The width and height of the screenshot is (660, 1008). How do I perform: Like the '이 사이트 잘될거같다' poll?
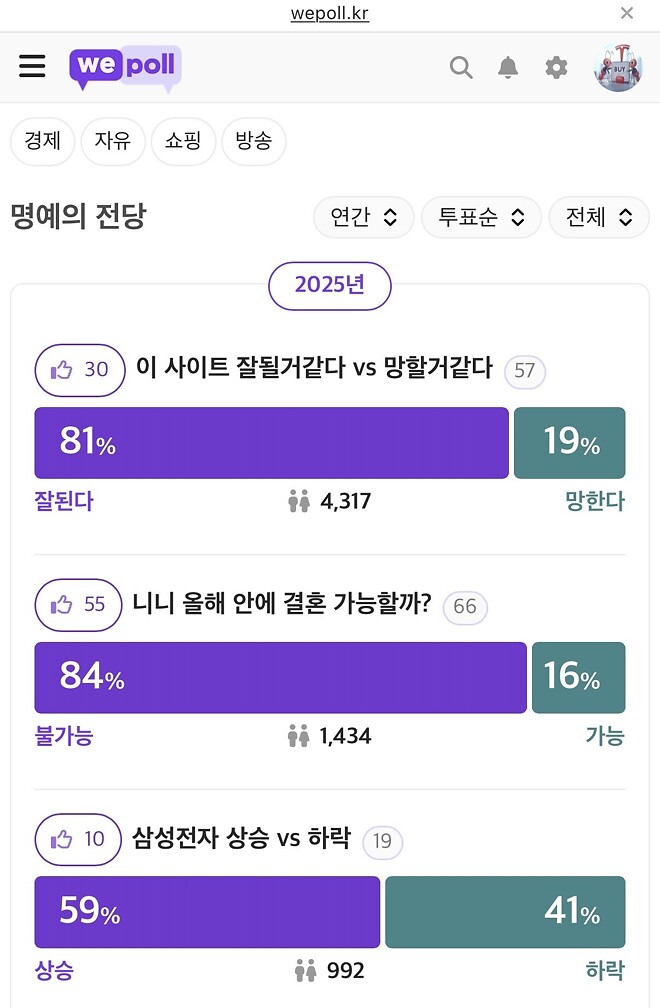(x=79, y=370)
